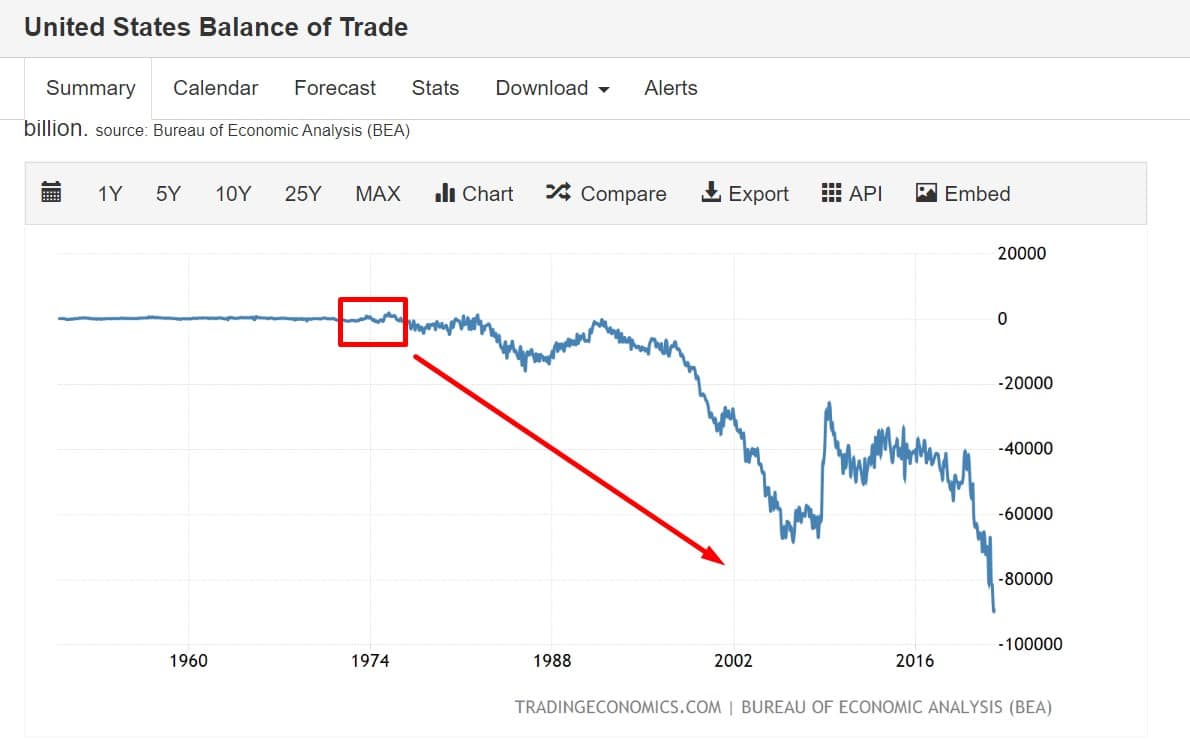Click the bar chart type icon
Image resolution: width=1190 pixels, height=743 pixels.
point(445,193)
